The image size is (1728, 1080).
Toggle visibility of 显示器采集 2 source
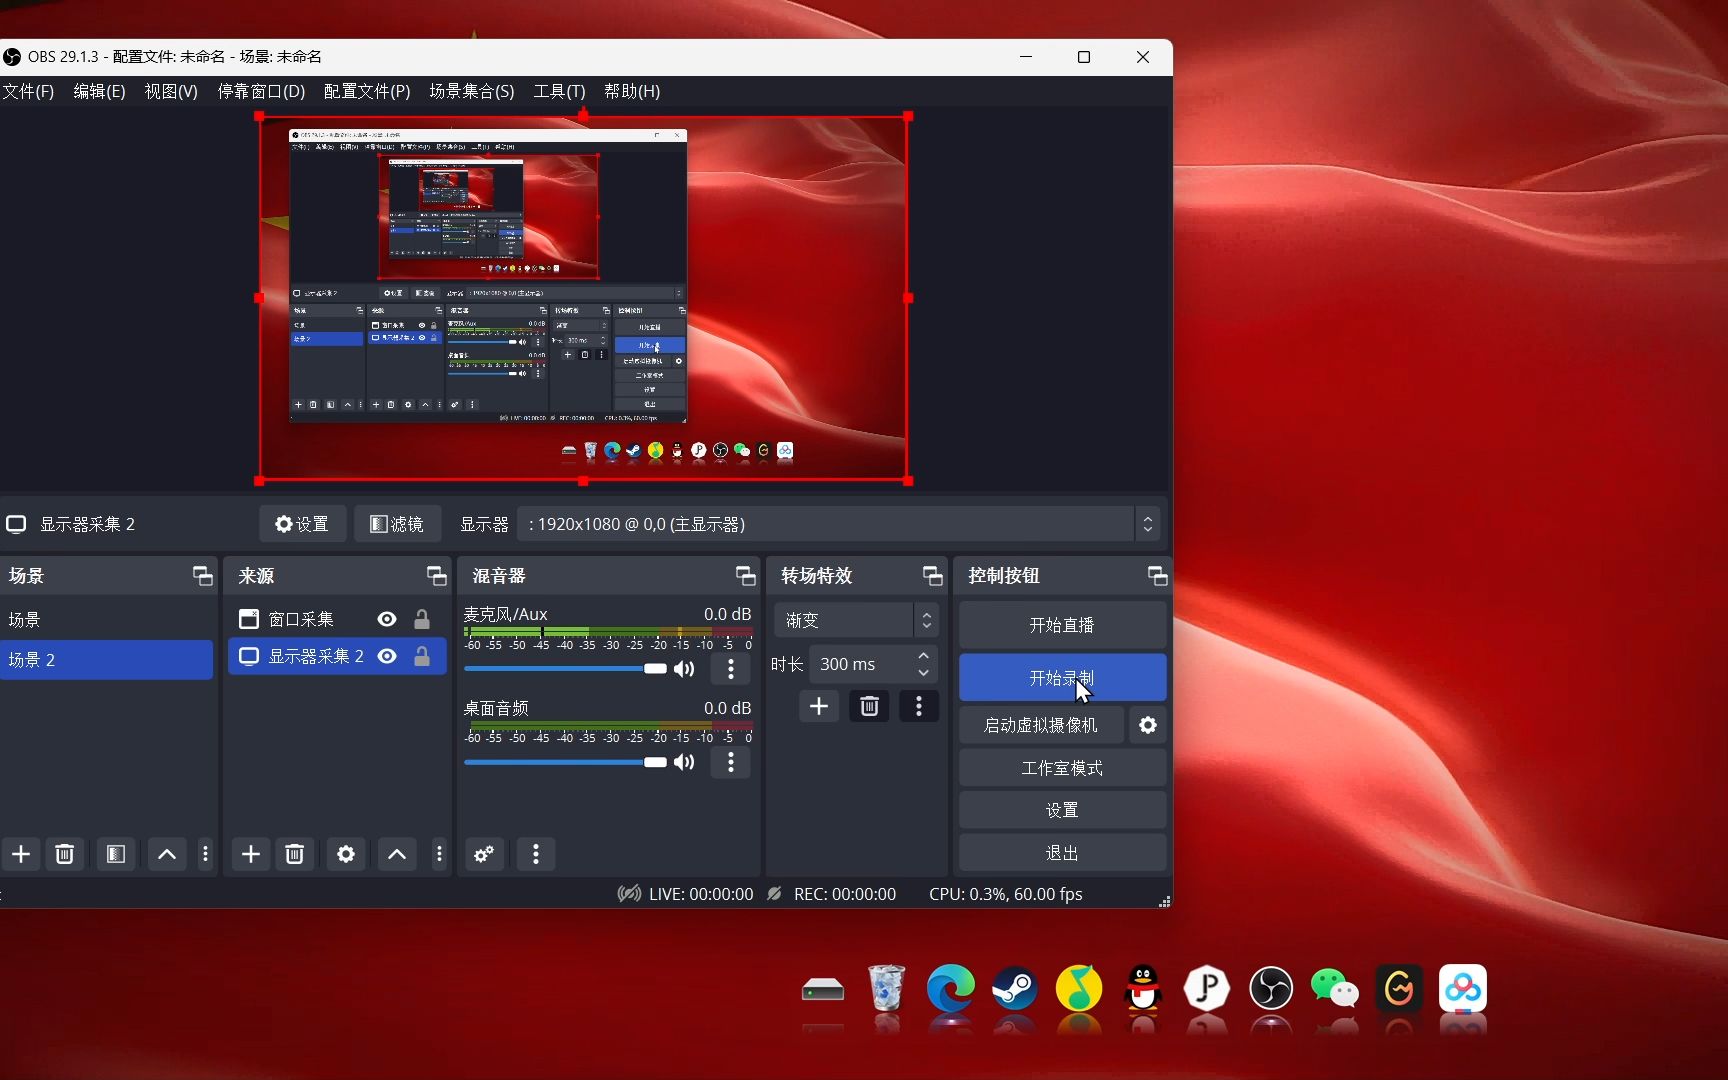tap(387, 656)
